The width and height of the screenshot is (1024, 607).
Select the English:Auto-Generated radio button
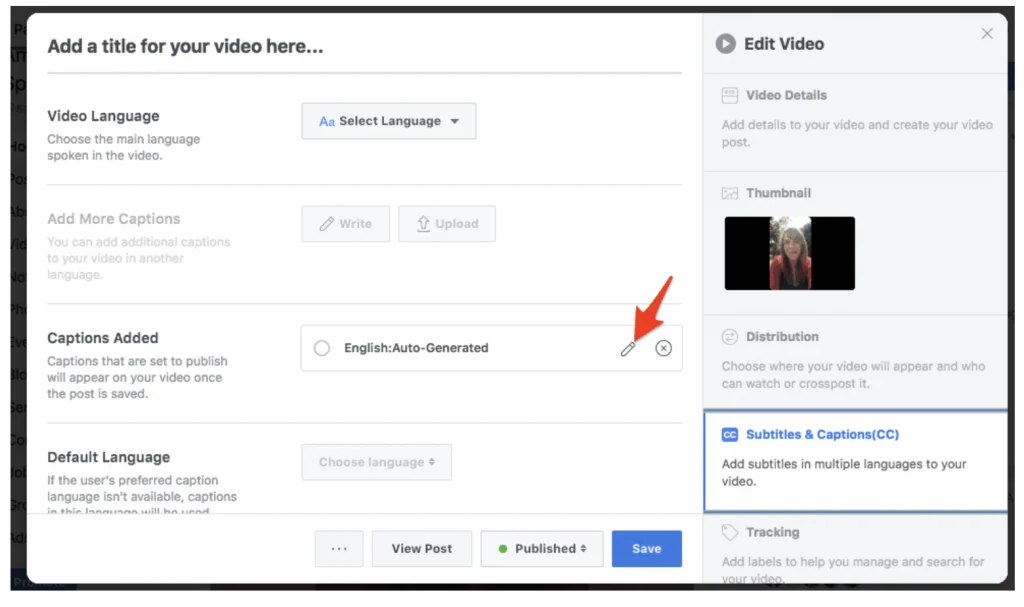[321, 348]
